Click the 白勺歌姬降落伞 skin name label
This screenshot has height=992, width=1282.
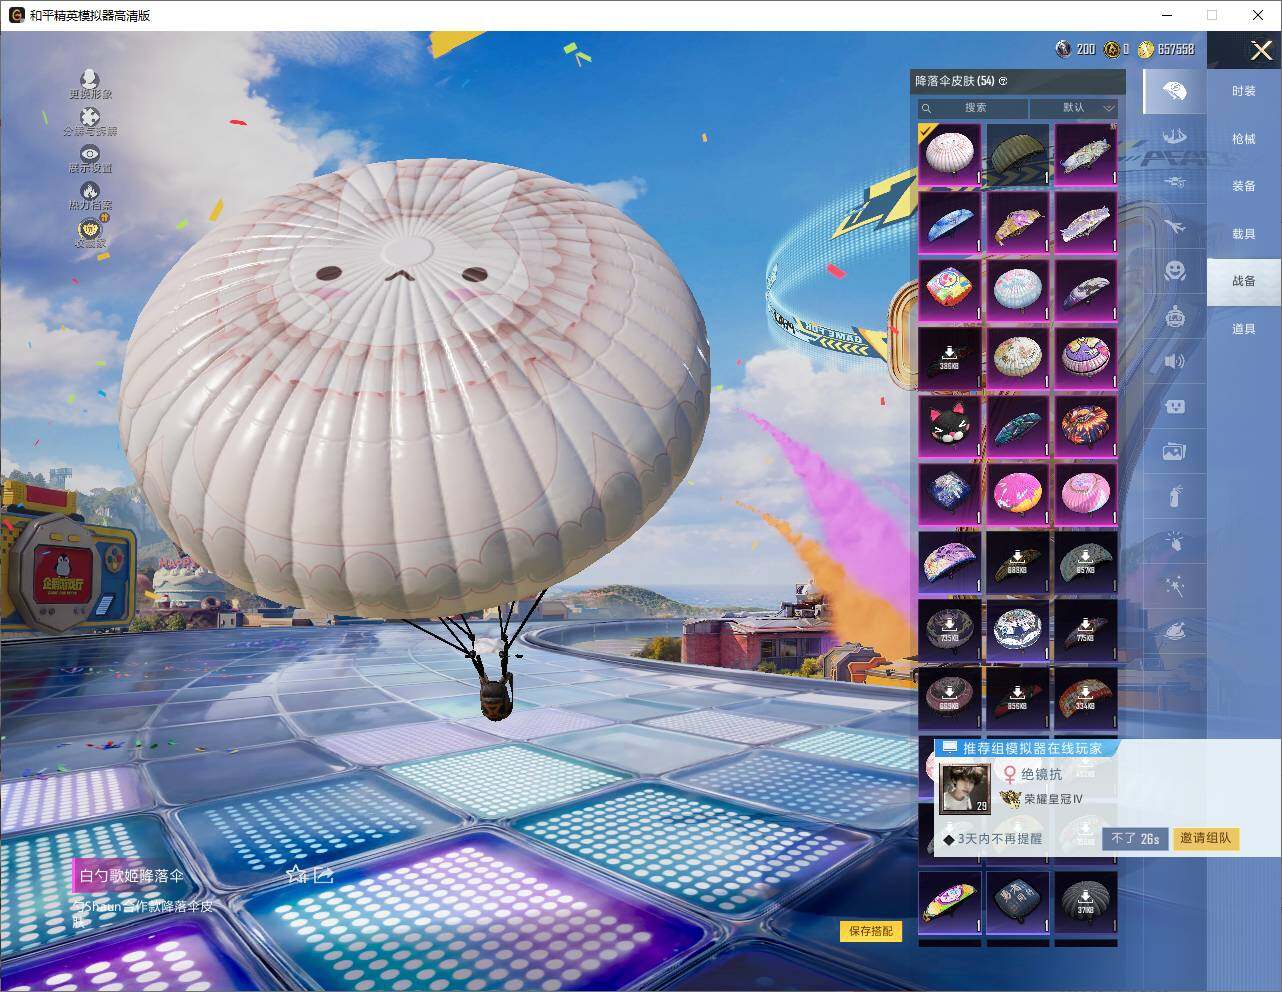[131, 876]
